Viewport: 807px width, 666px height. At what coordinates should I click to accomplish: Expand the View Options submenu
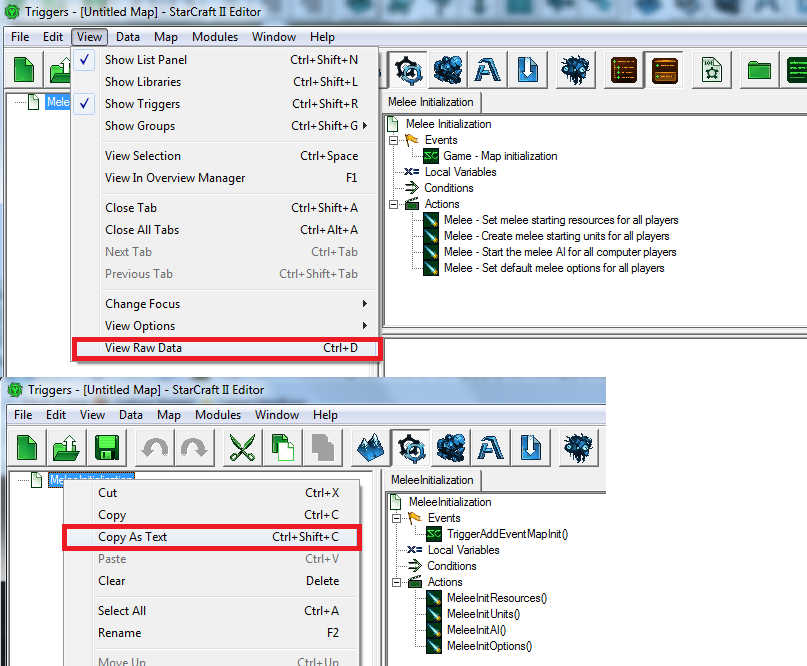(225, 326)
